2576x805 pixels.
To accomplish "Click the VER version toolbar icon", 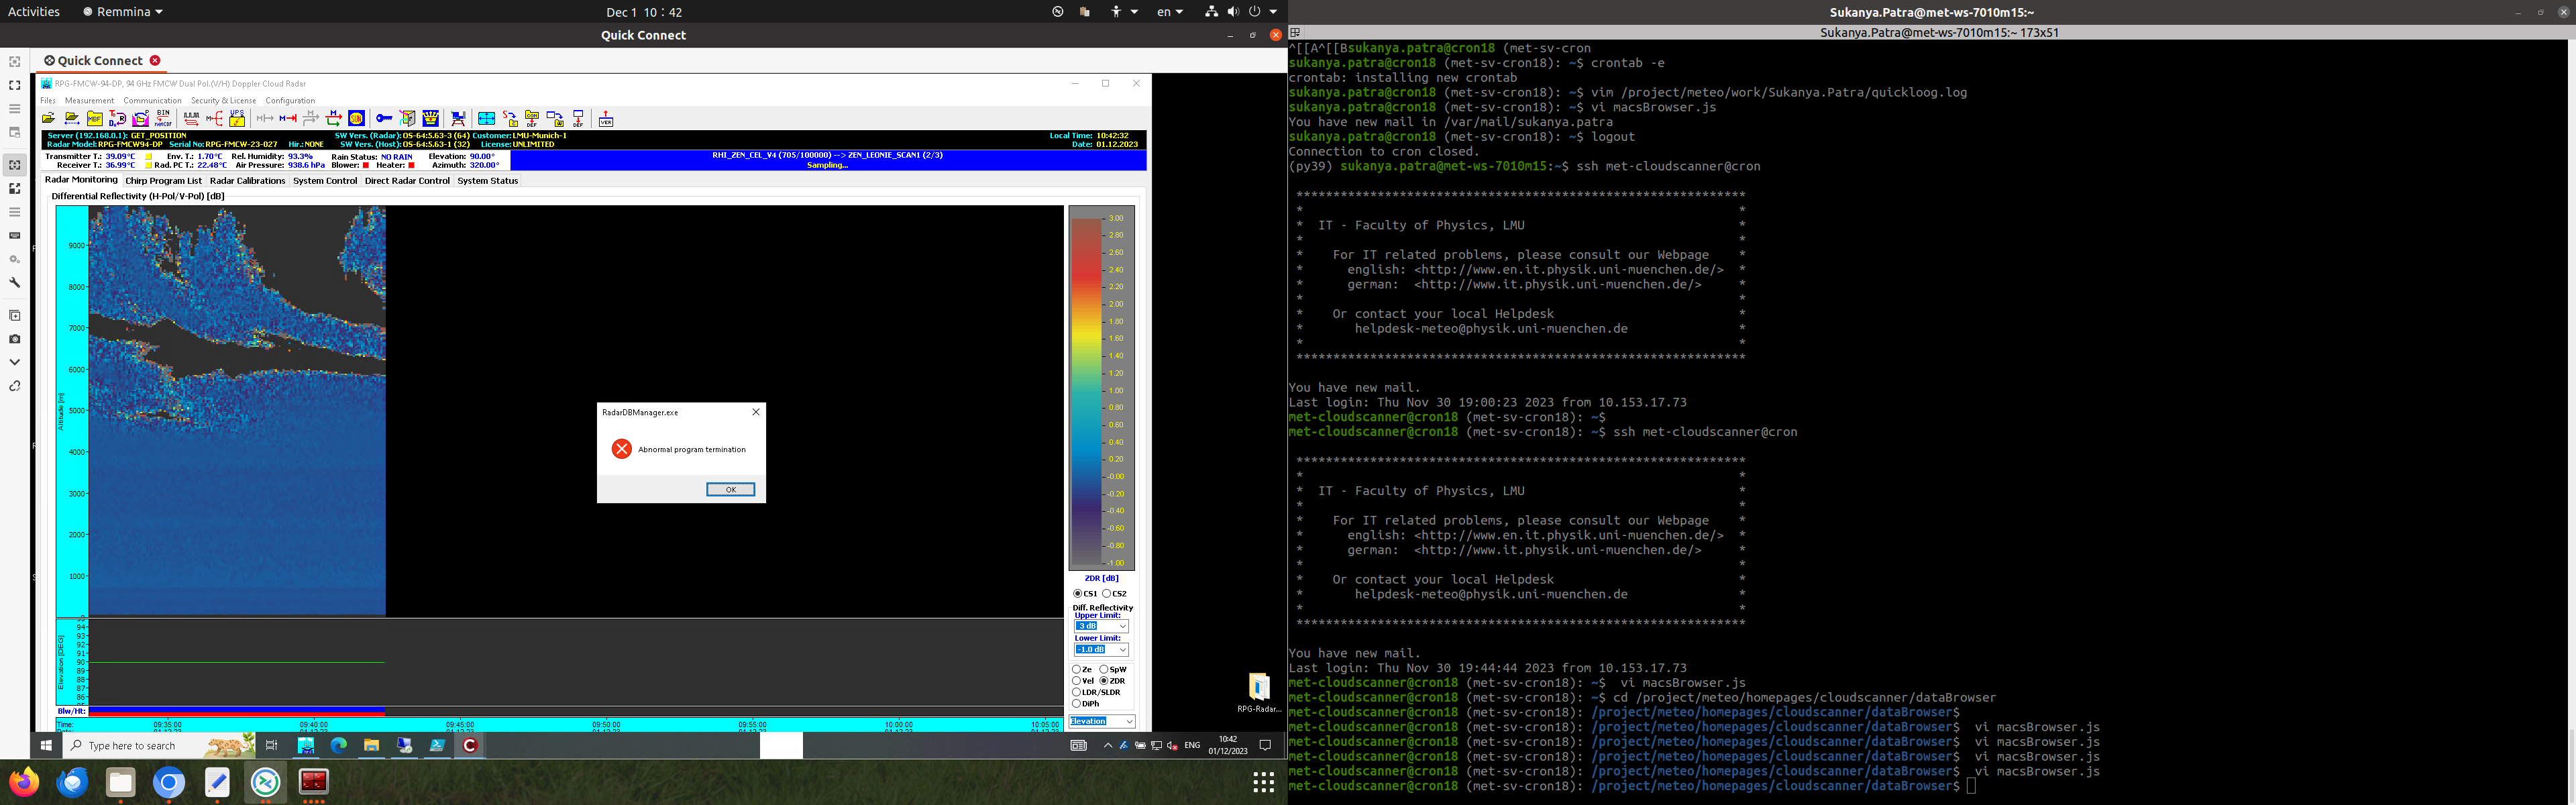I will click(x=606, y=120).
